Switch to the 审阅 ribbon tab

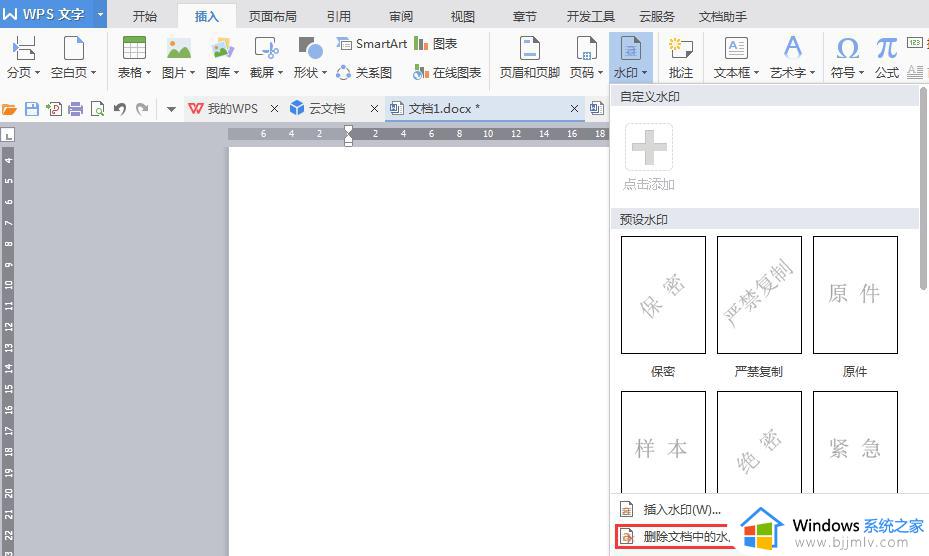click(401, 17)
